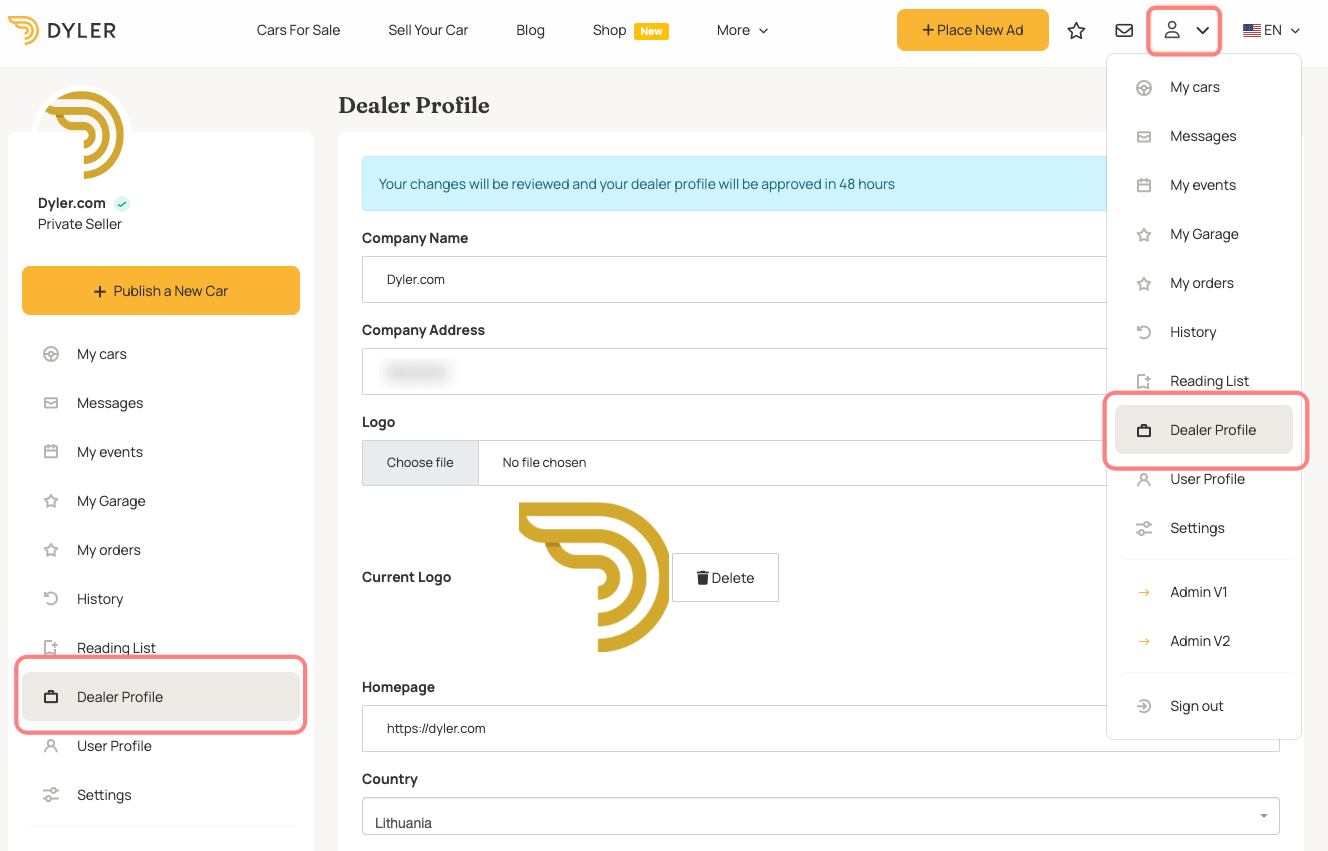The height and width of the screenshot is (851, 1328).
Task: Click star icon beside sidebar My Garage
Action: 51,501
